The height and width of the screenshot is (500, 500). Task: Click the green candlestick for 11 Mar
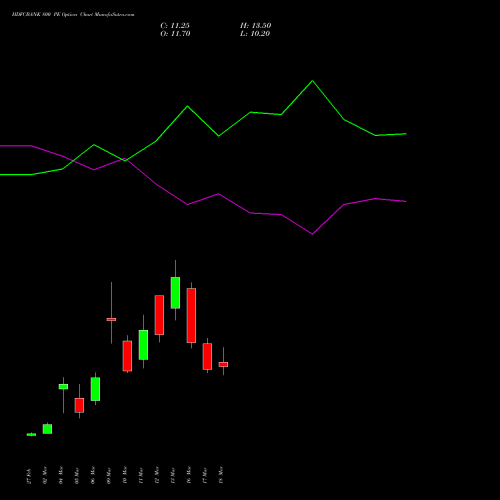point(143,345)
